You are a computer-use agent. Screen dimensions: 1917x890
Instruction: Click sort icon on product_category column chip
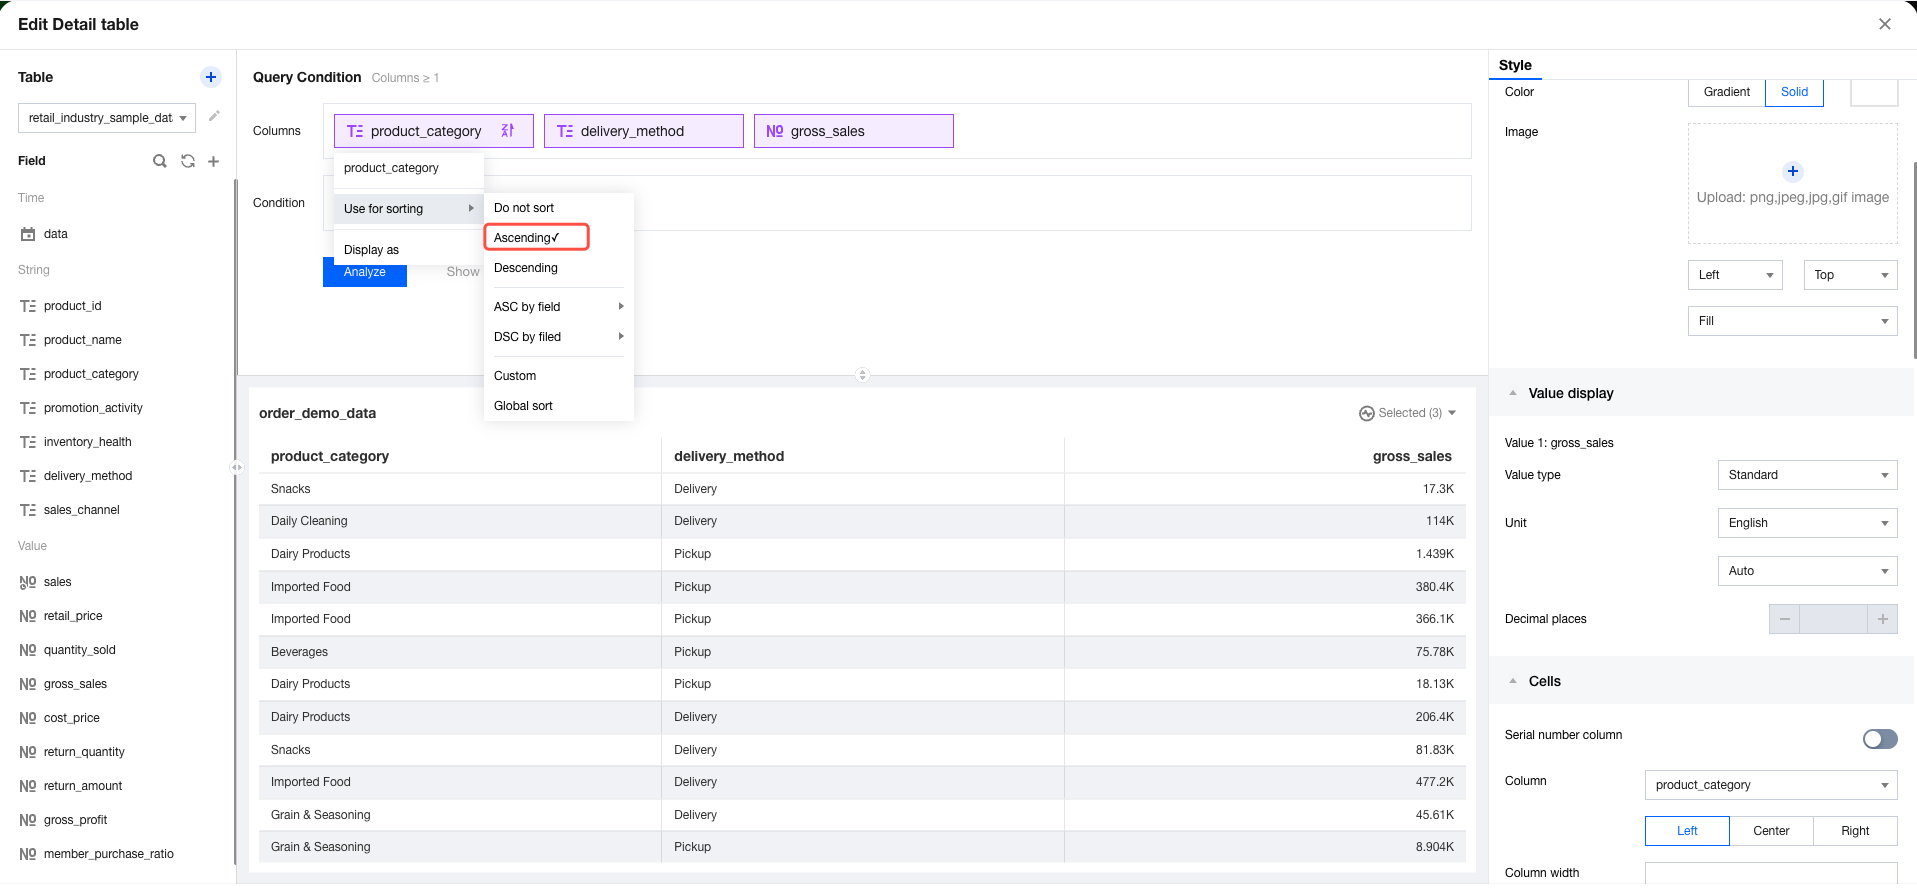coord(508,131)
